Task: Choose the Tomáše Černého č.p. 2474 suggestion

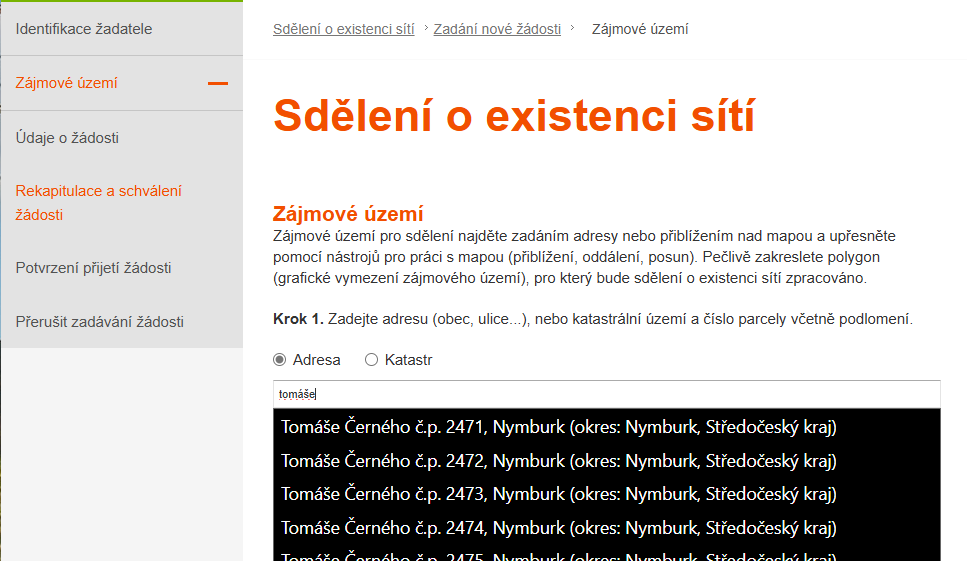Action: point(558,527)
